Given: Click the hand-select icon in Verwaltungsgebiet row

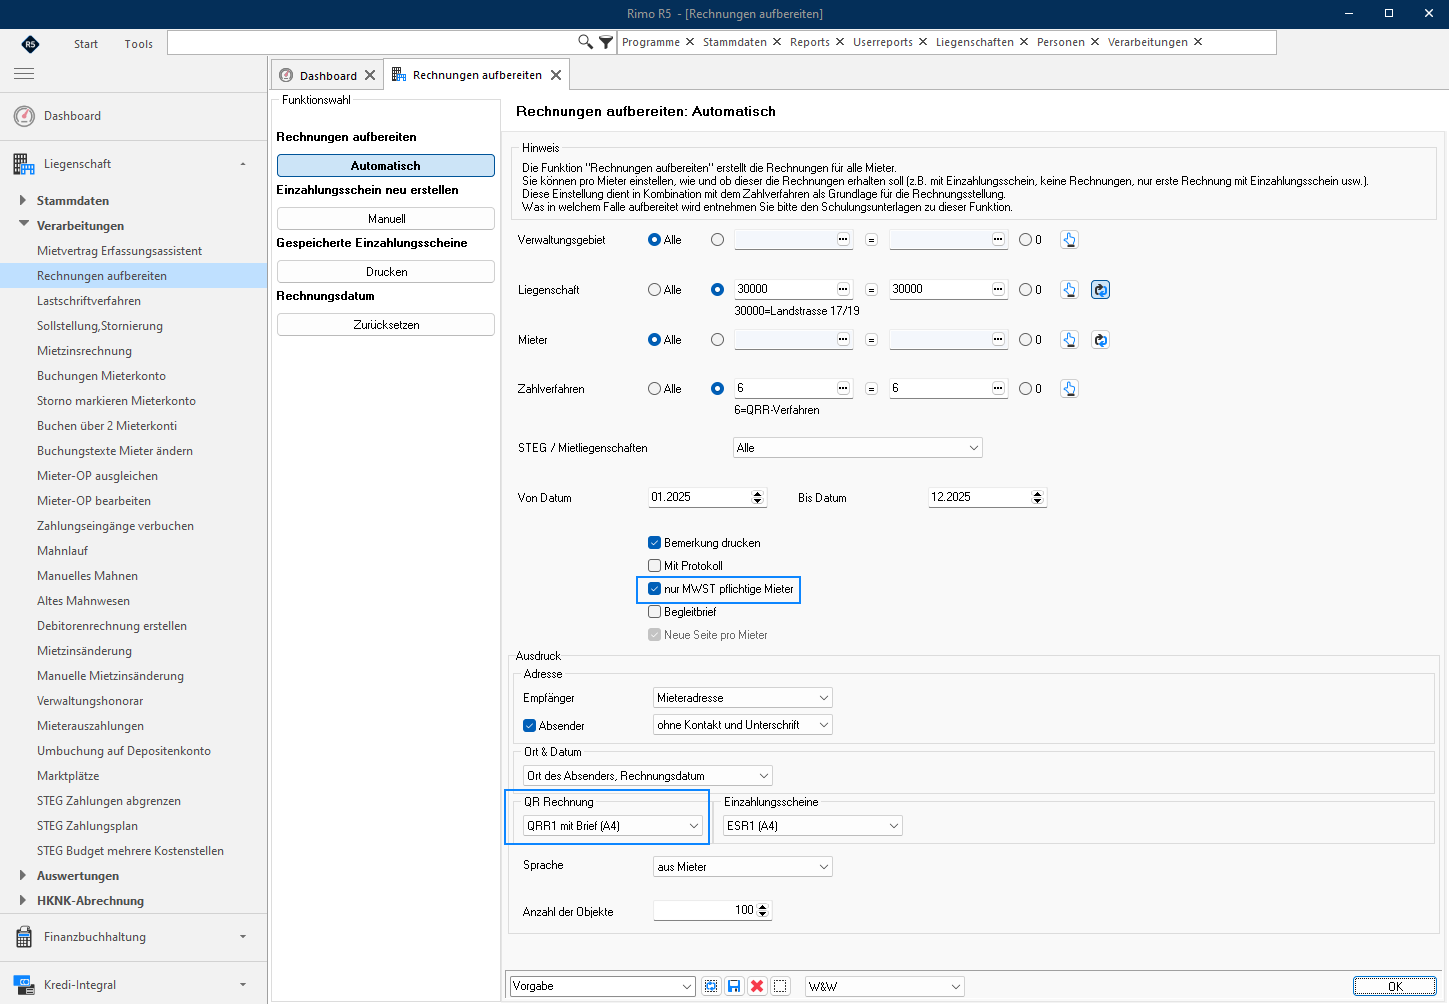Looking at the screenshot, I should [1069, 240].
